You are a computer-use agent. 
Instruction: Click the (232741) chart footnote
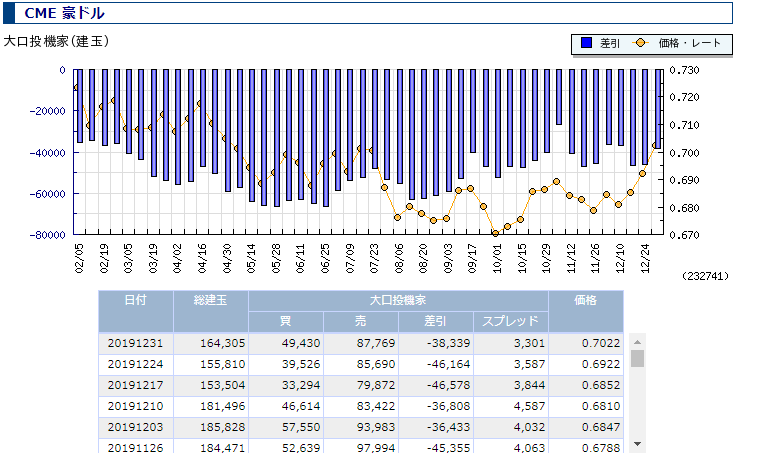coord(705,276)
